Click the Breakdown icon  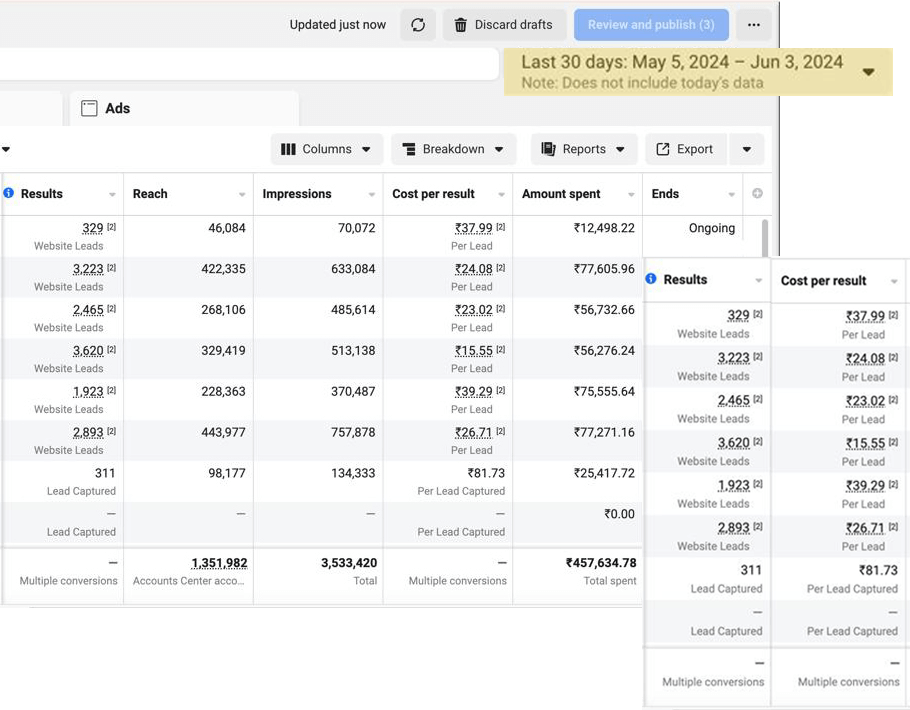[x=409, y=149]
